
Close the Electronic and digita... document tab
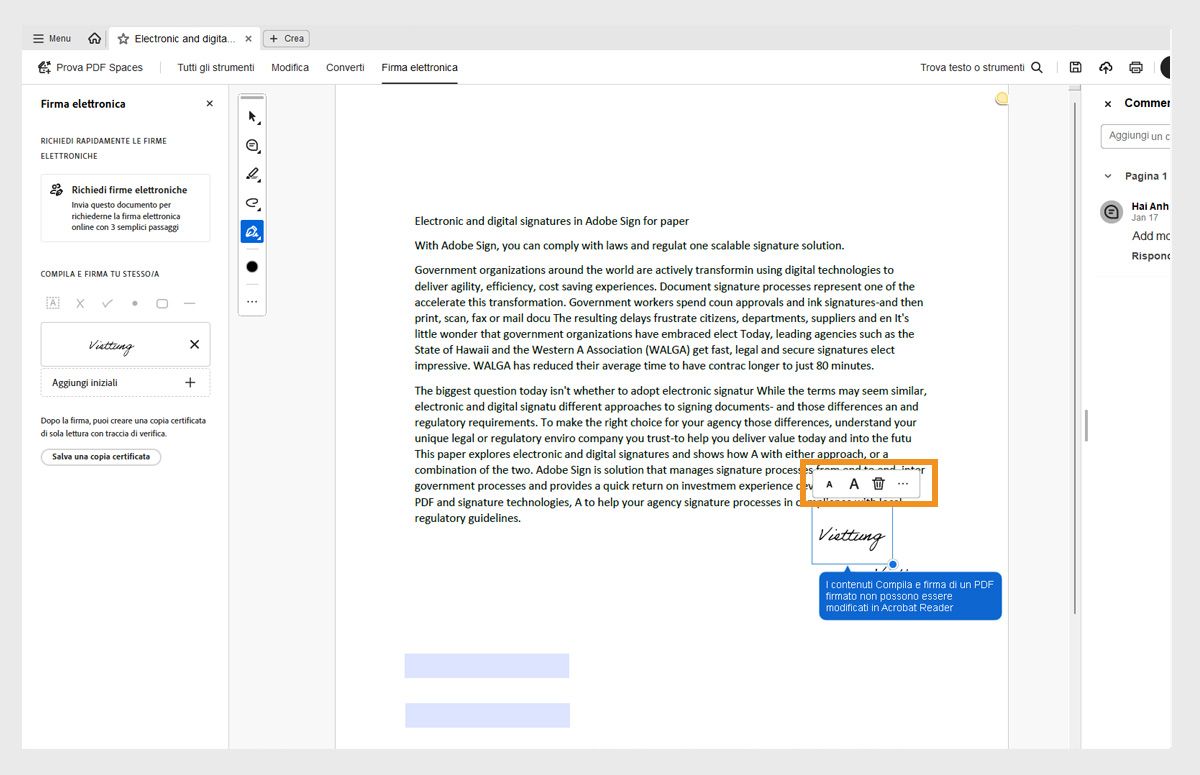[248, 39]
